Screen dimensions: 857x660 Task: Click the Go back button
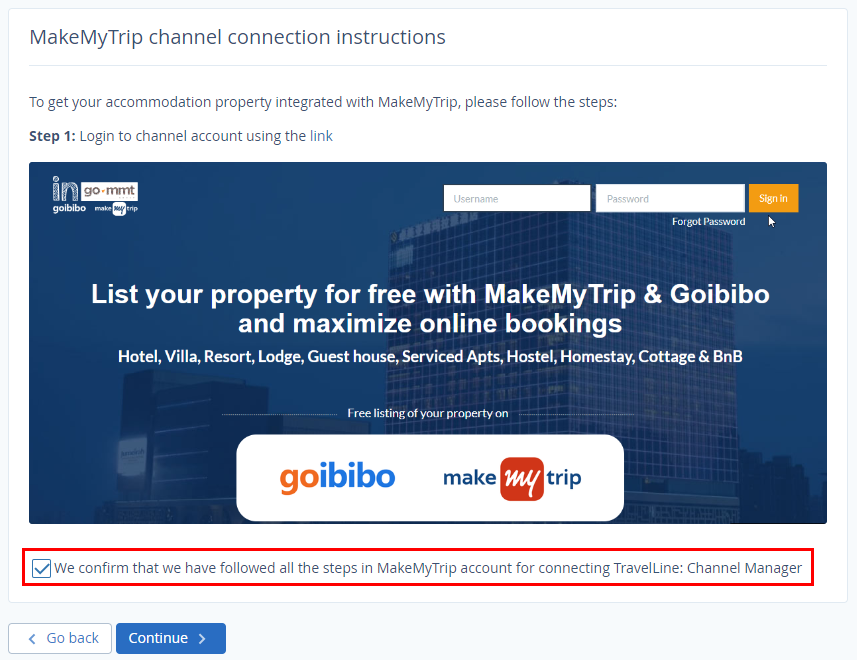click(60, 638)
